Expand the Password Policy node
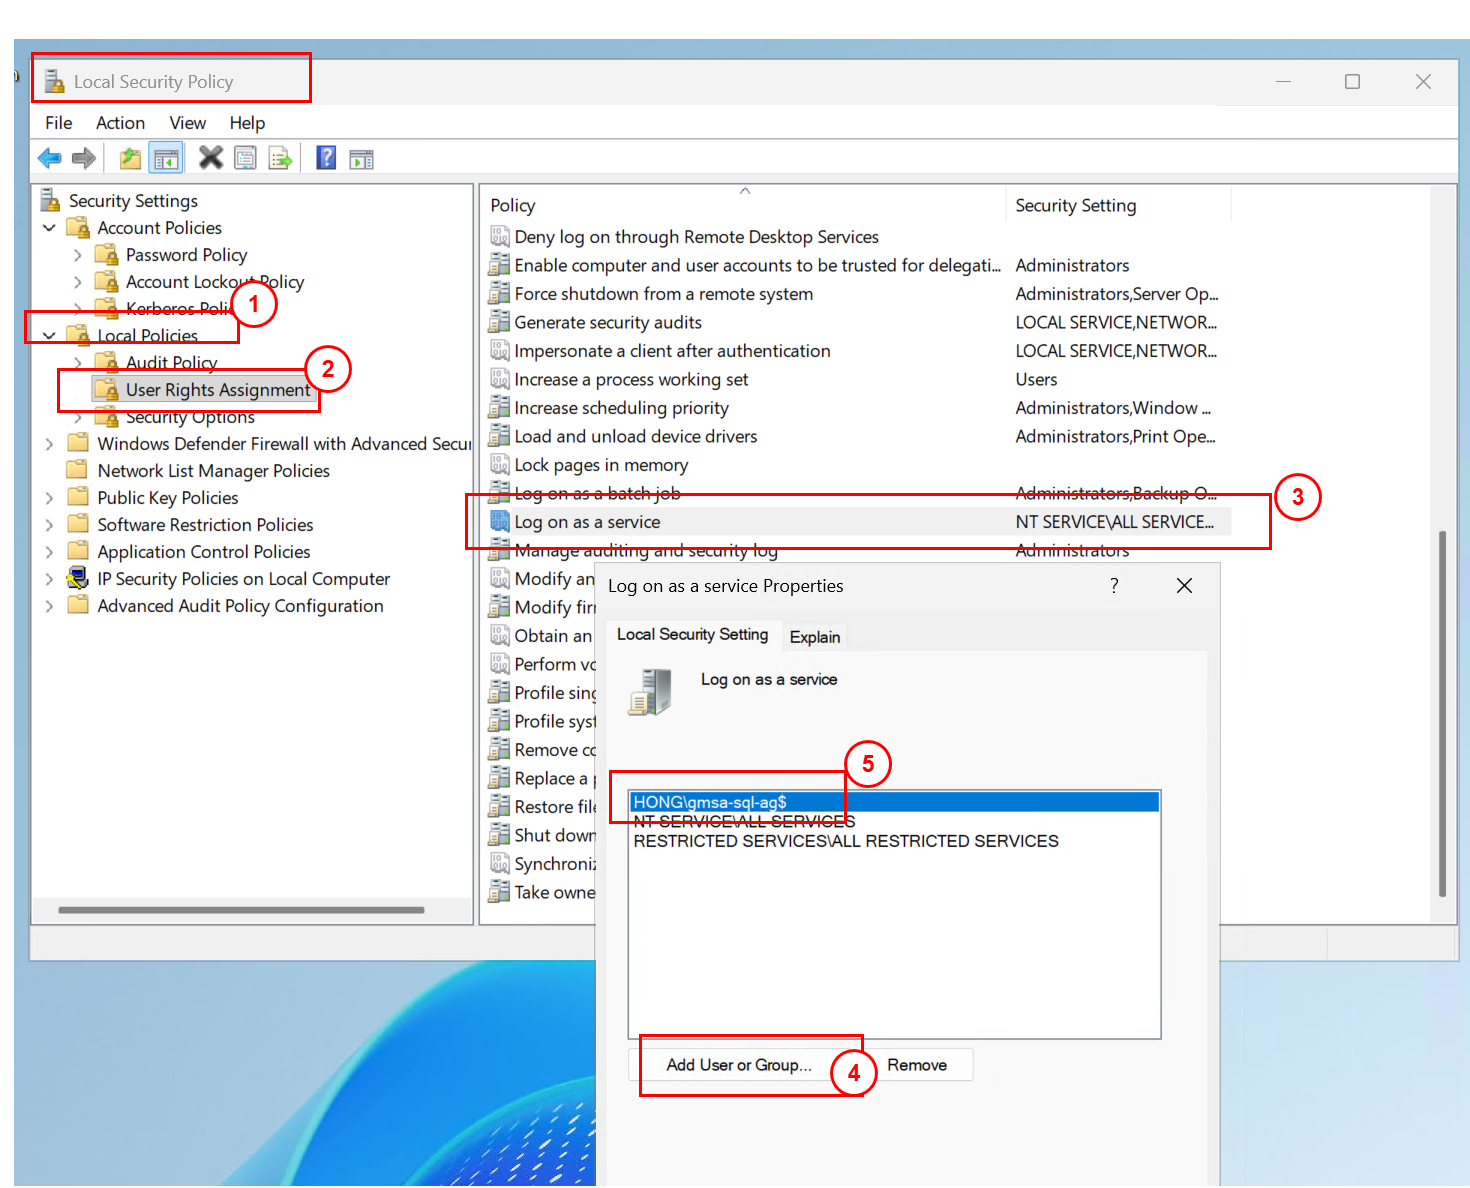1470x1188 pixels. 78,255
